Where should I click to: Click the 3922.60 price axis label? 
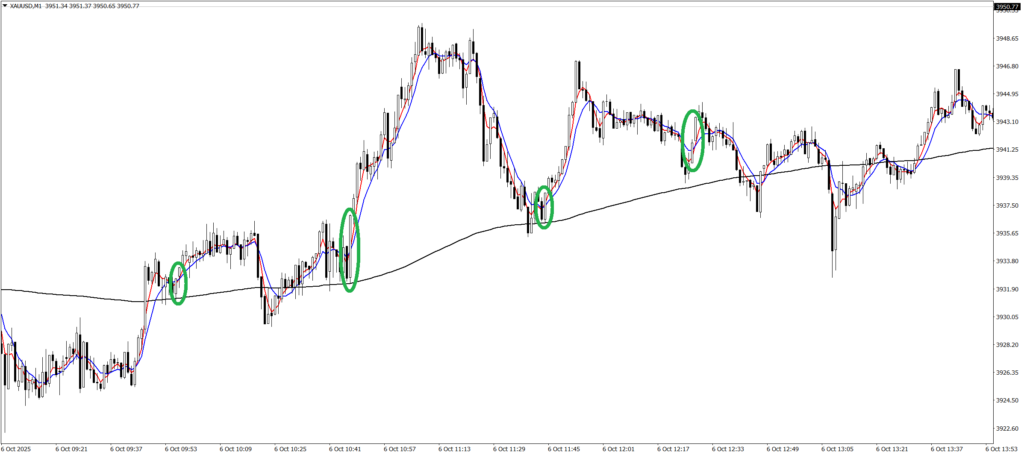point(1006,428)
